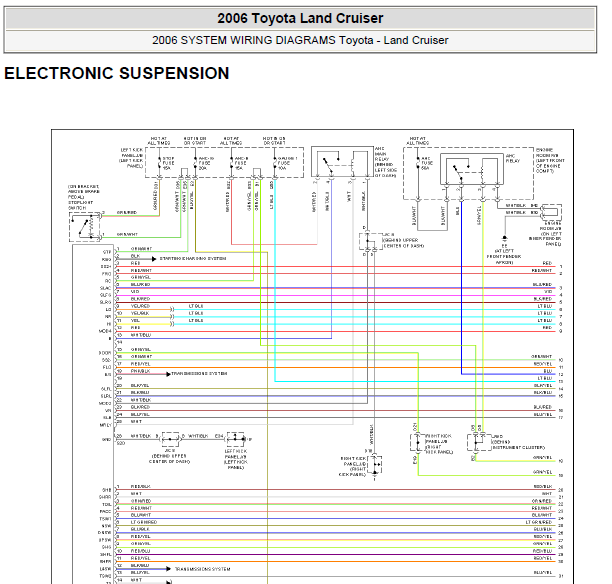Click the WHT/BLU wire label at pin 13
The width and height of the screenshot is (612, 584).
pos(141,335)
